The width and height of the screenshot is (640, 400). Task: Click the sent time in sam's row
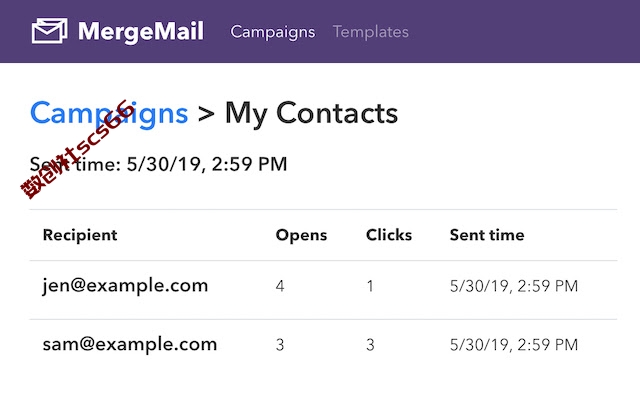(514, 345)
